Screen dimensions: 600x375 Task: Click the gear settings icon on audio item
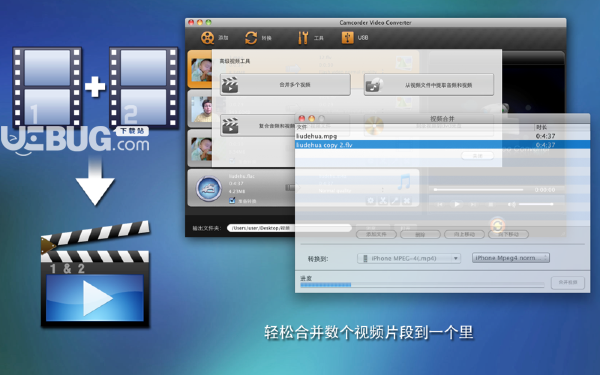pos(370,201)
